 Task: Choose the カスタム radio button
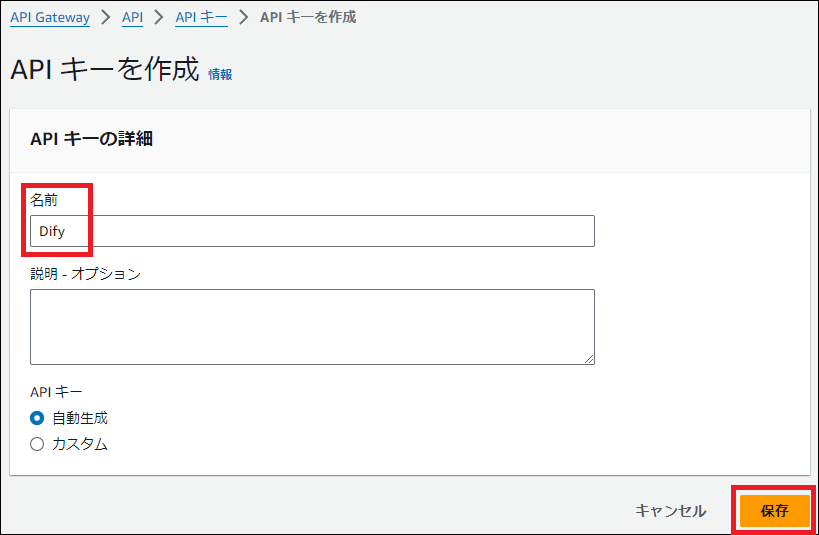38,444
